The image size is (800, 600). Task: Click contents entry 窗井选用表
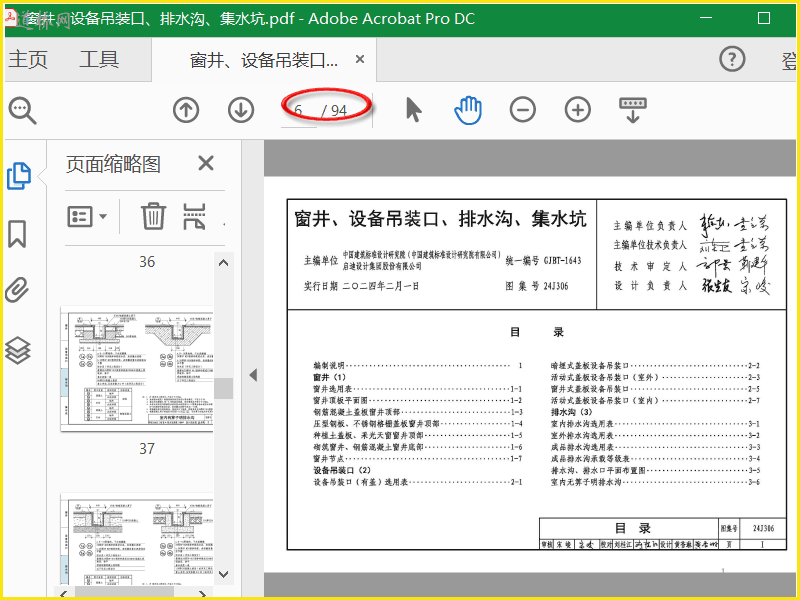333,389
